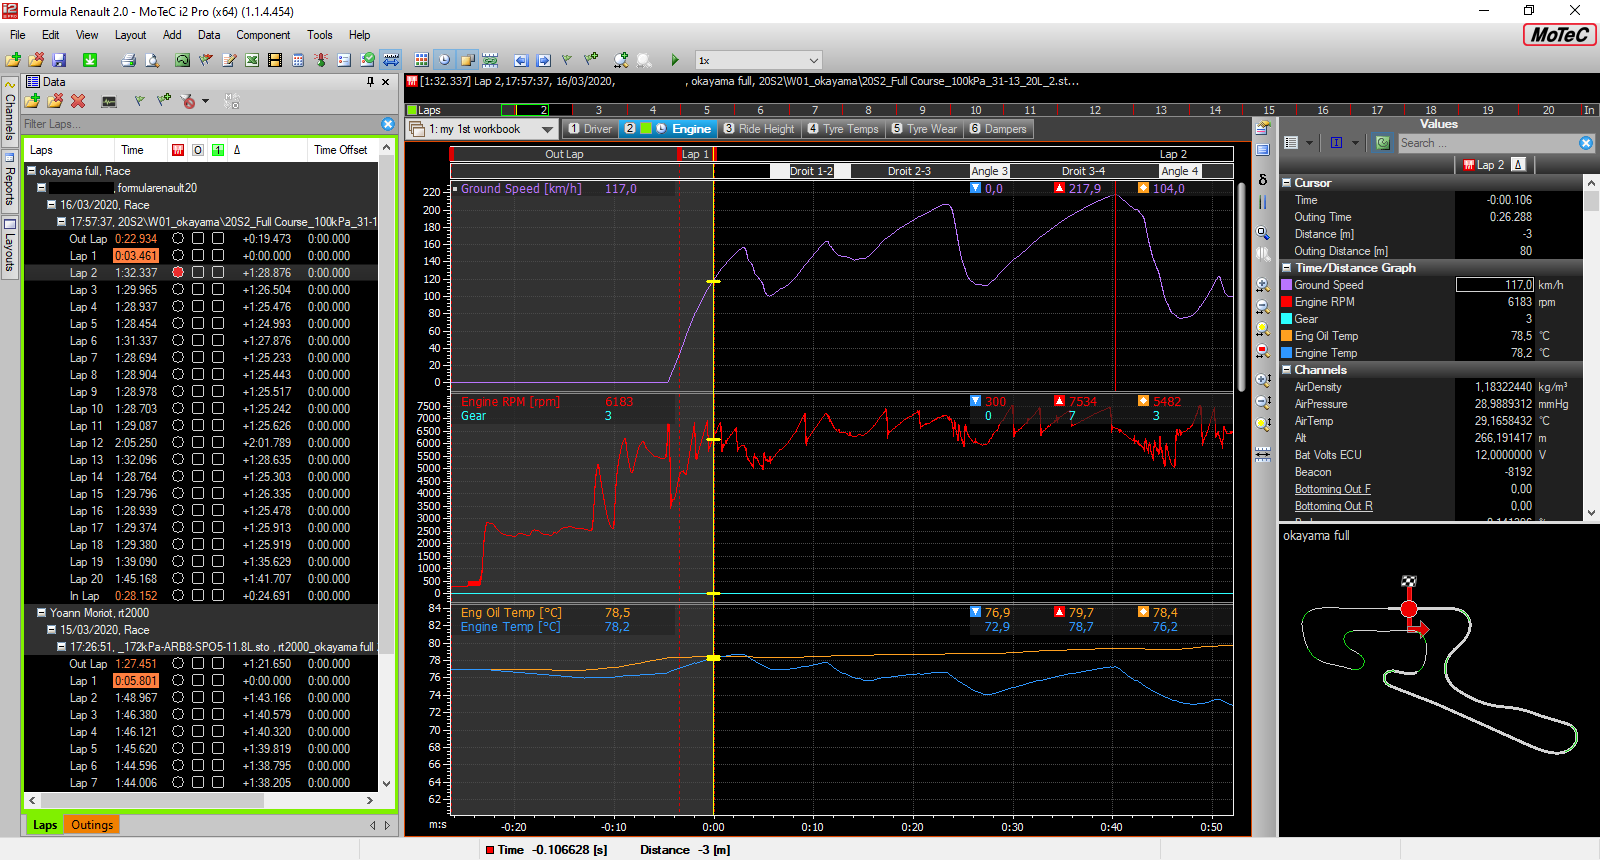Click the save floppy disk toolbar icon
This screenshot has width=1600, height=860.
click(59, 60)
